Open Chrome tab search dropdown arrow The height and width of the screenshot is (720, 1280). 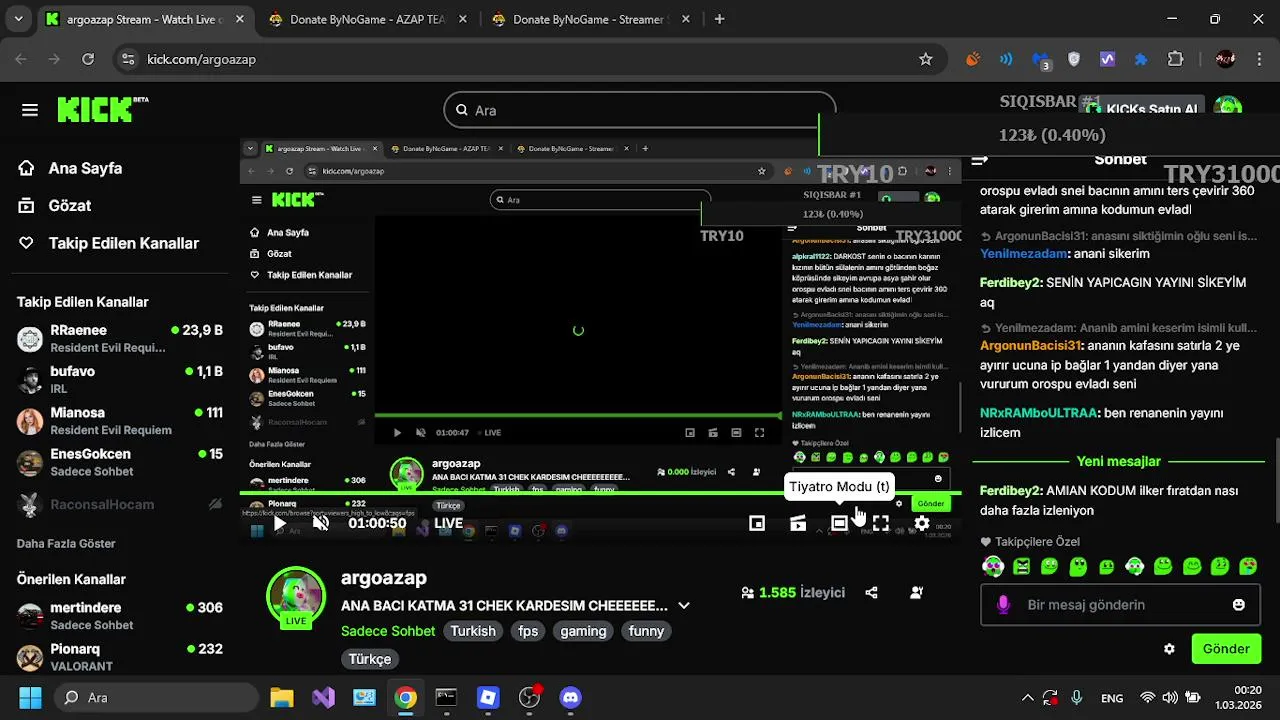pyautogui.click(x=16, y=19)
